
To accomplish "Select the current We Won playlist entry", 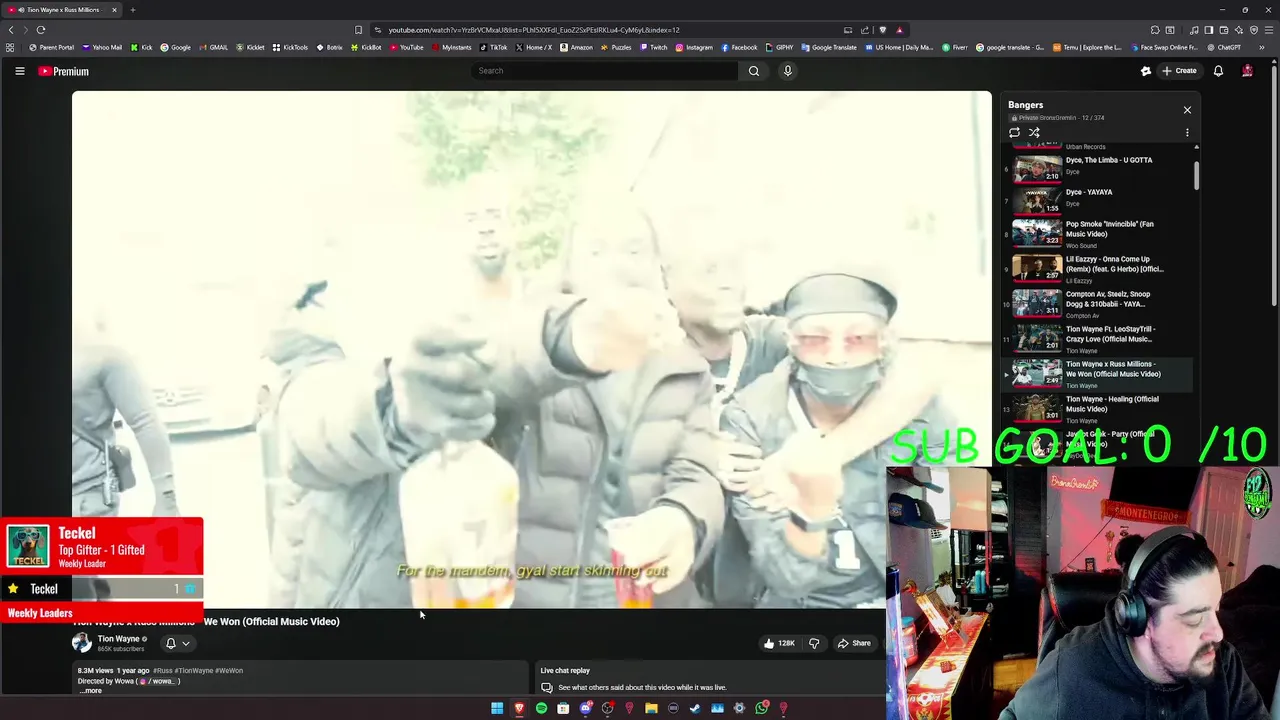I will (1097, 374).
